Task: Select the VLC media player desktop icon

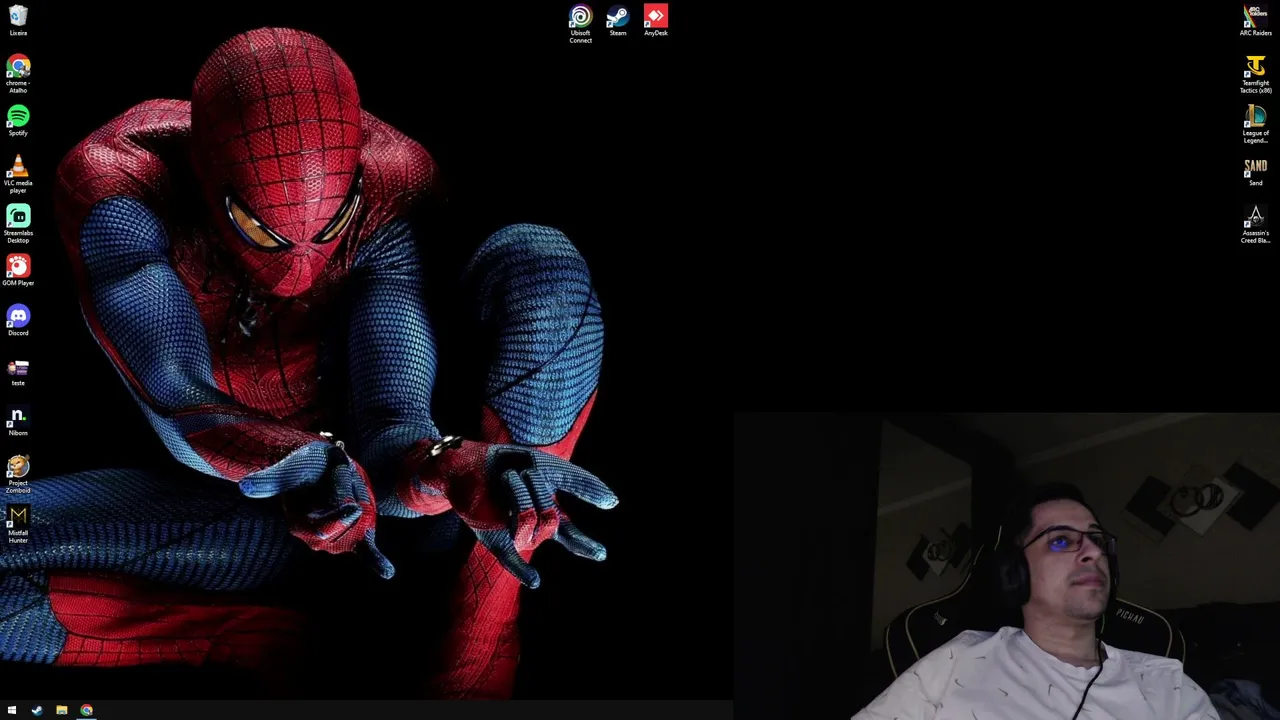Action: click(18, 174)
